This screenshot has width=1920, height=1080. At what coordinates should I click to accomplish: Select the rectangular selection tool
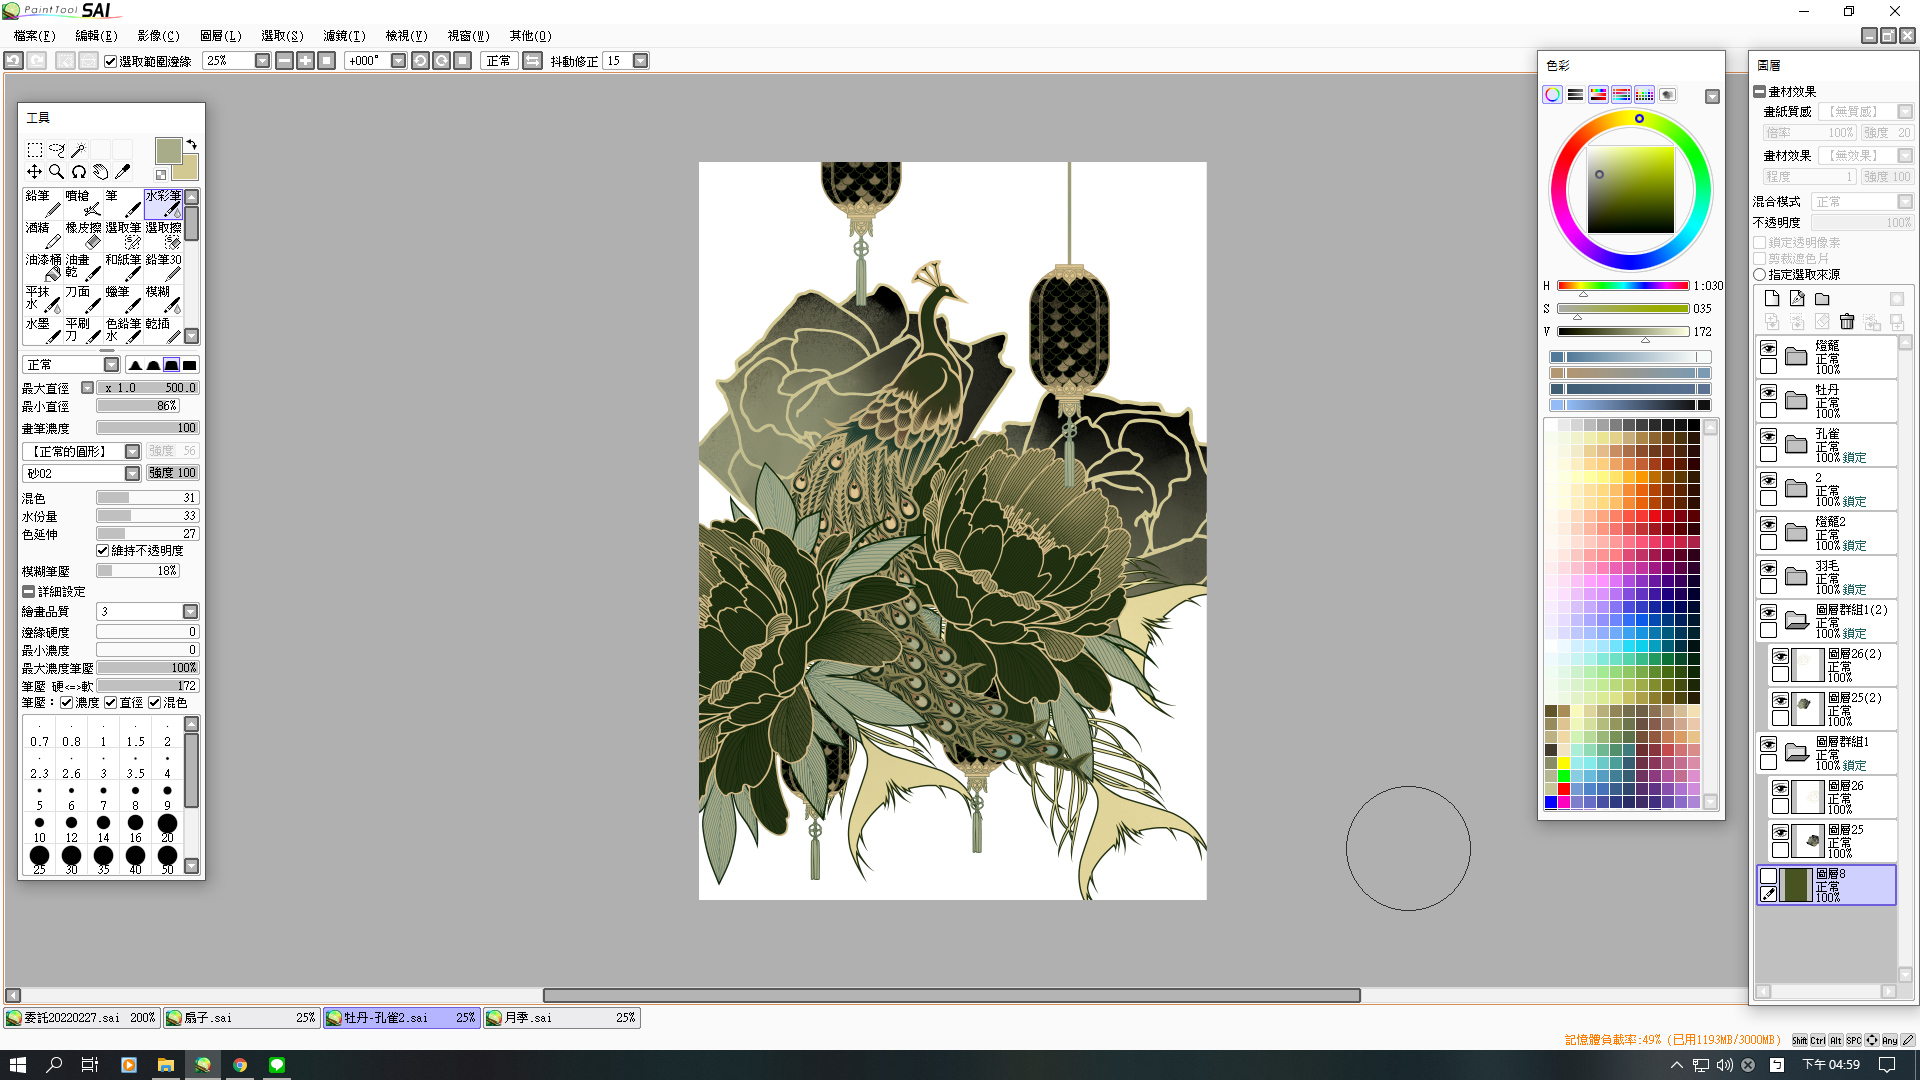(x=34, y=150)
